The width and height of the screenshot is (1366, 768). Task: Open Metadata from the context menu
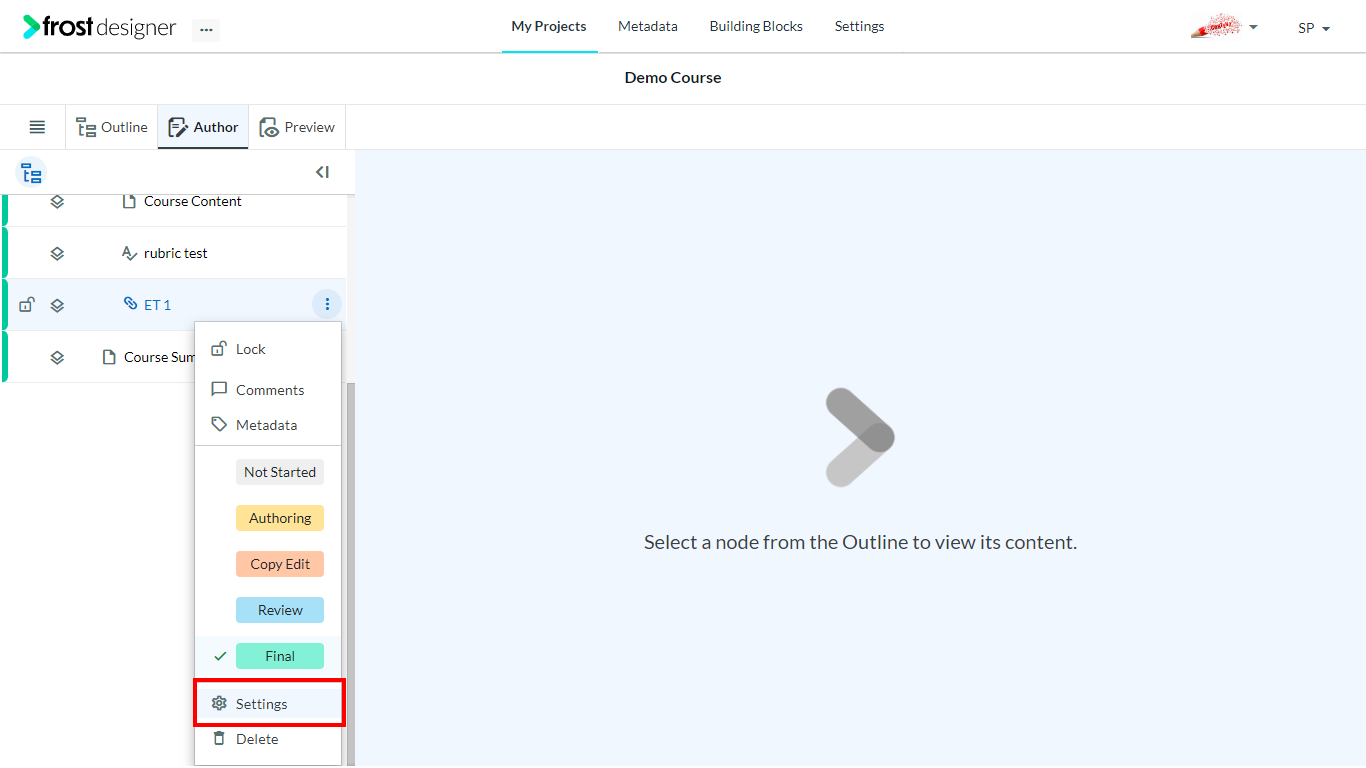(268, 425)
